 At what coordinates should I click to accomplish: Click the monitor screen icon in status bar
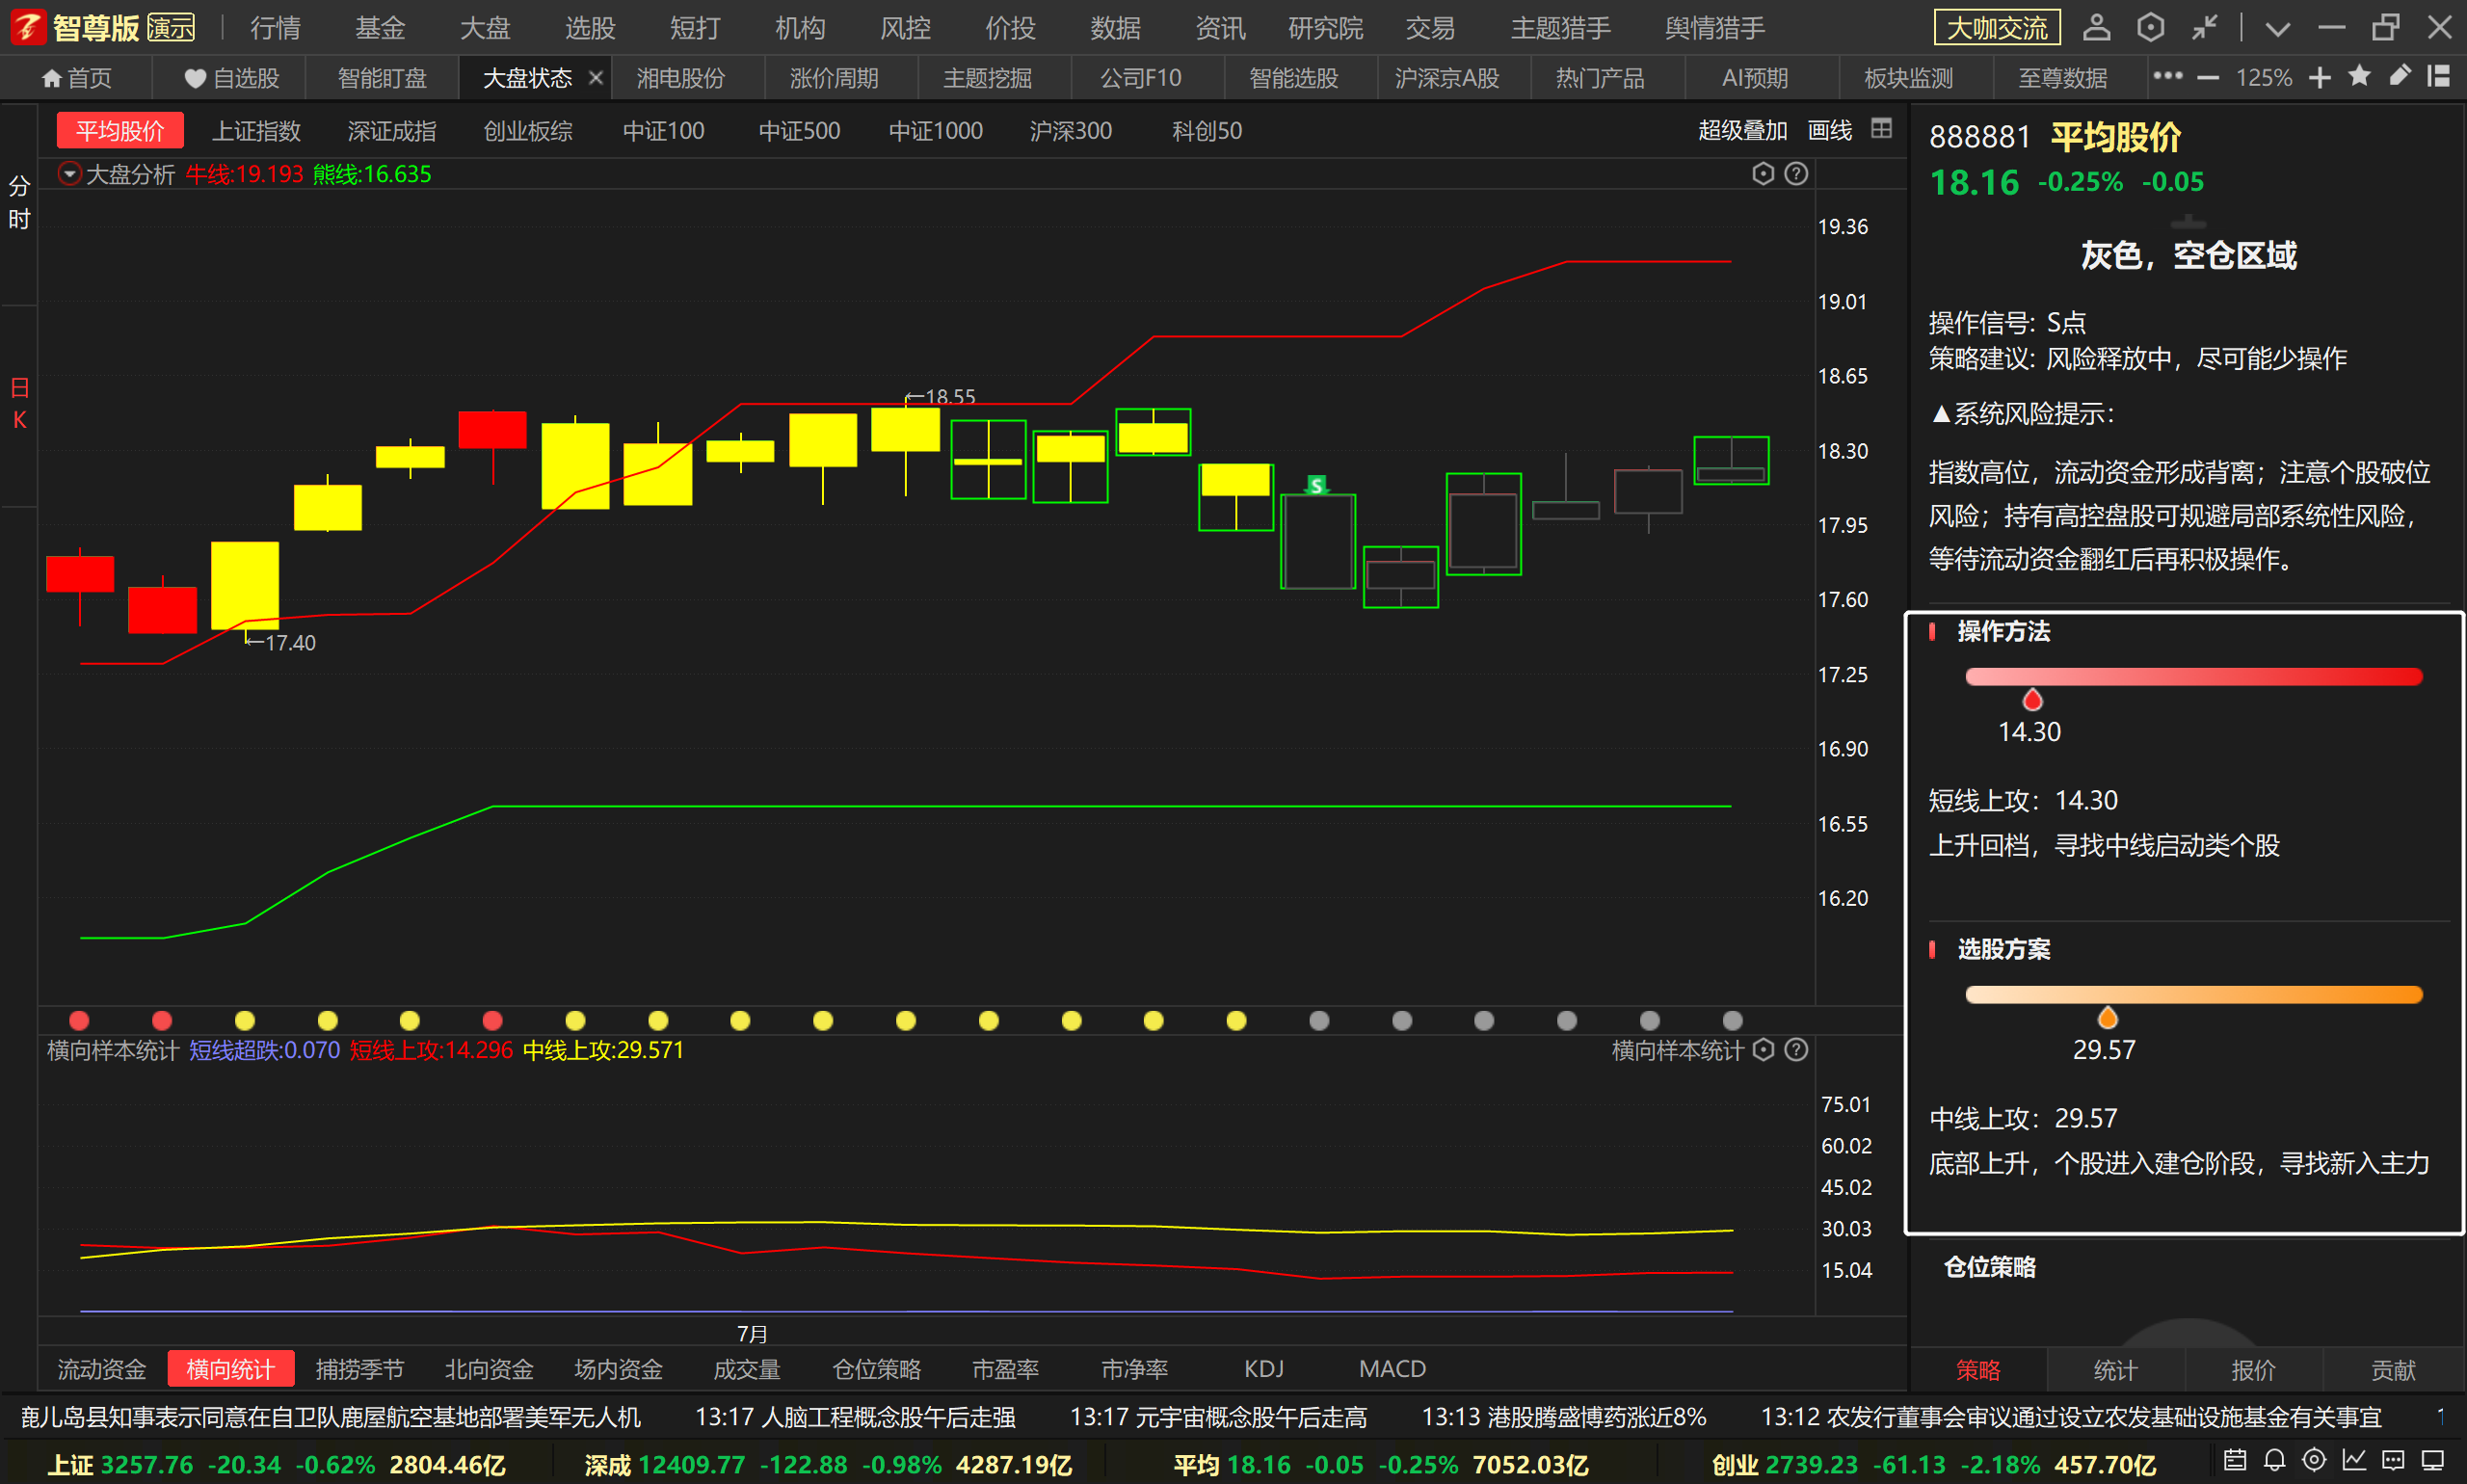pos(2433,1461)
